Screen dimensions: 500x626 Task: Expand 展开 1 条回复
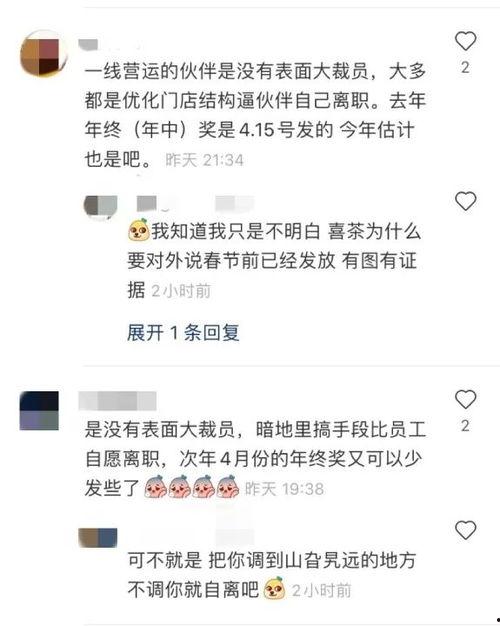[183, 333]
